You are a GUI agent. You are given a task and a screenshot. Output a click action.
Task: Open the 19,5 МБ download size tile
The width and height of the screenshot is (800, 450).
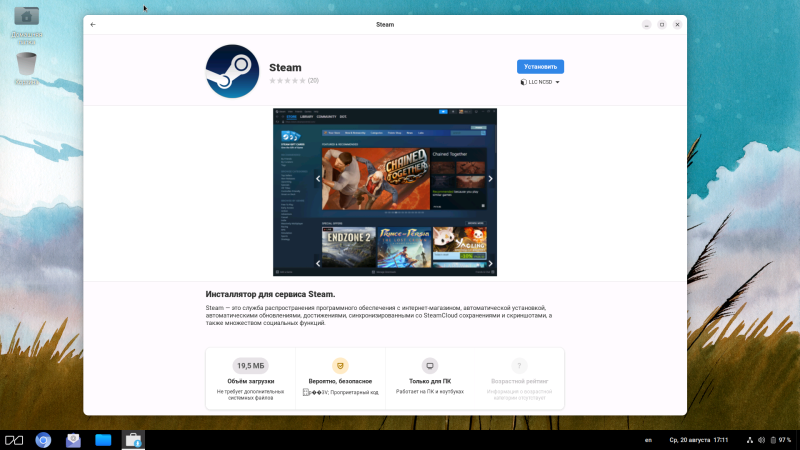pos(250,366)
